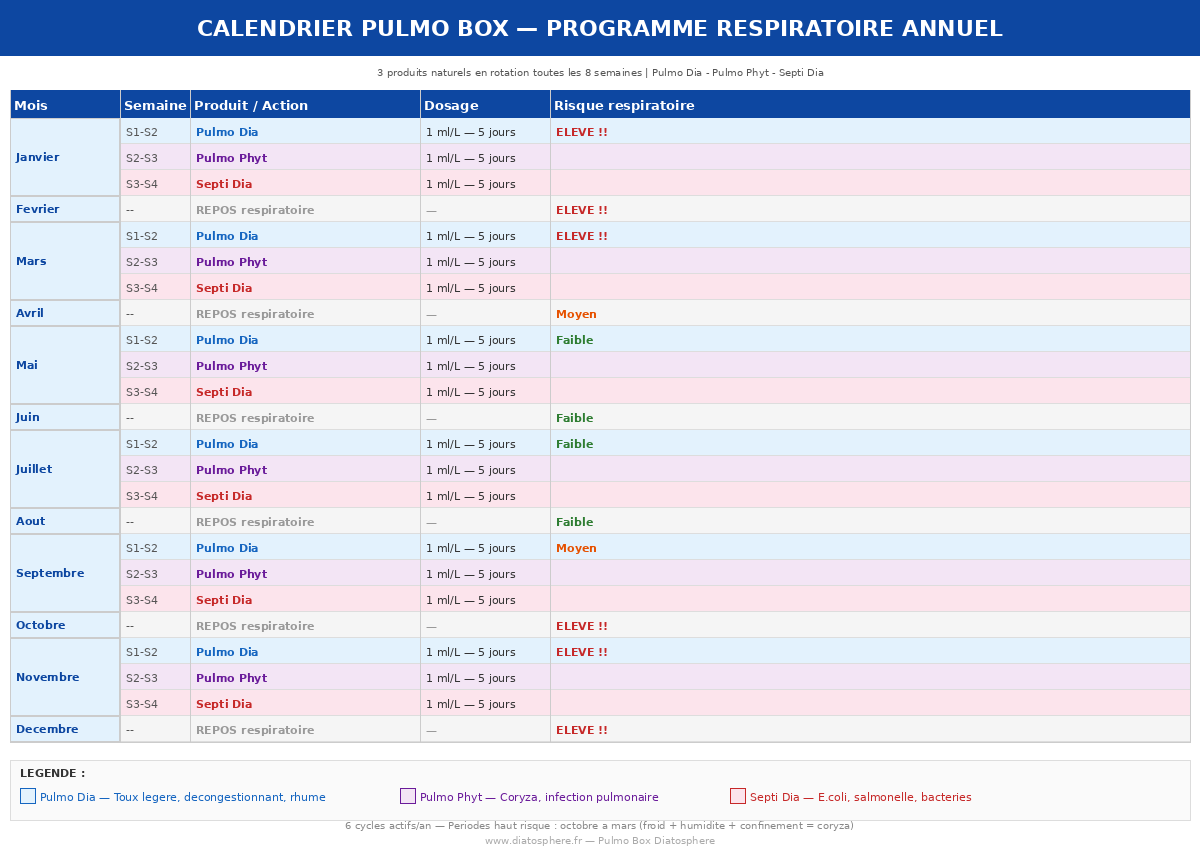This screenshot has width=1200, height=850.
Task: Click the S3-S4 week cell in Novembre
Action: pos(155,703)
